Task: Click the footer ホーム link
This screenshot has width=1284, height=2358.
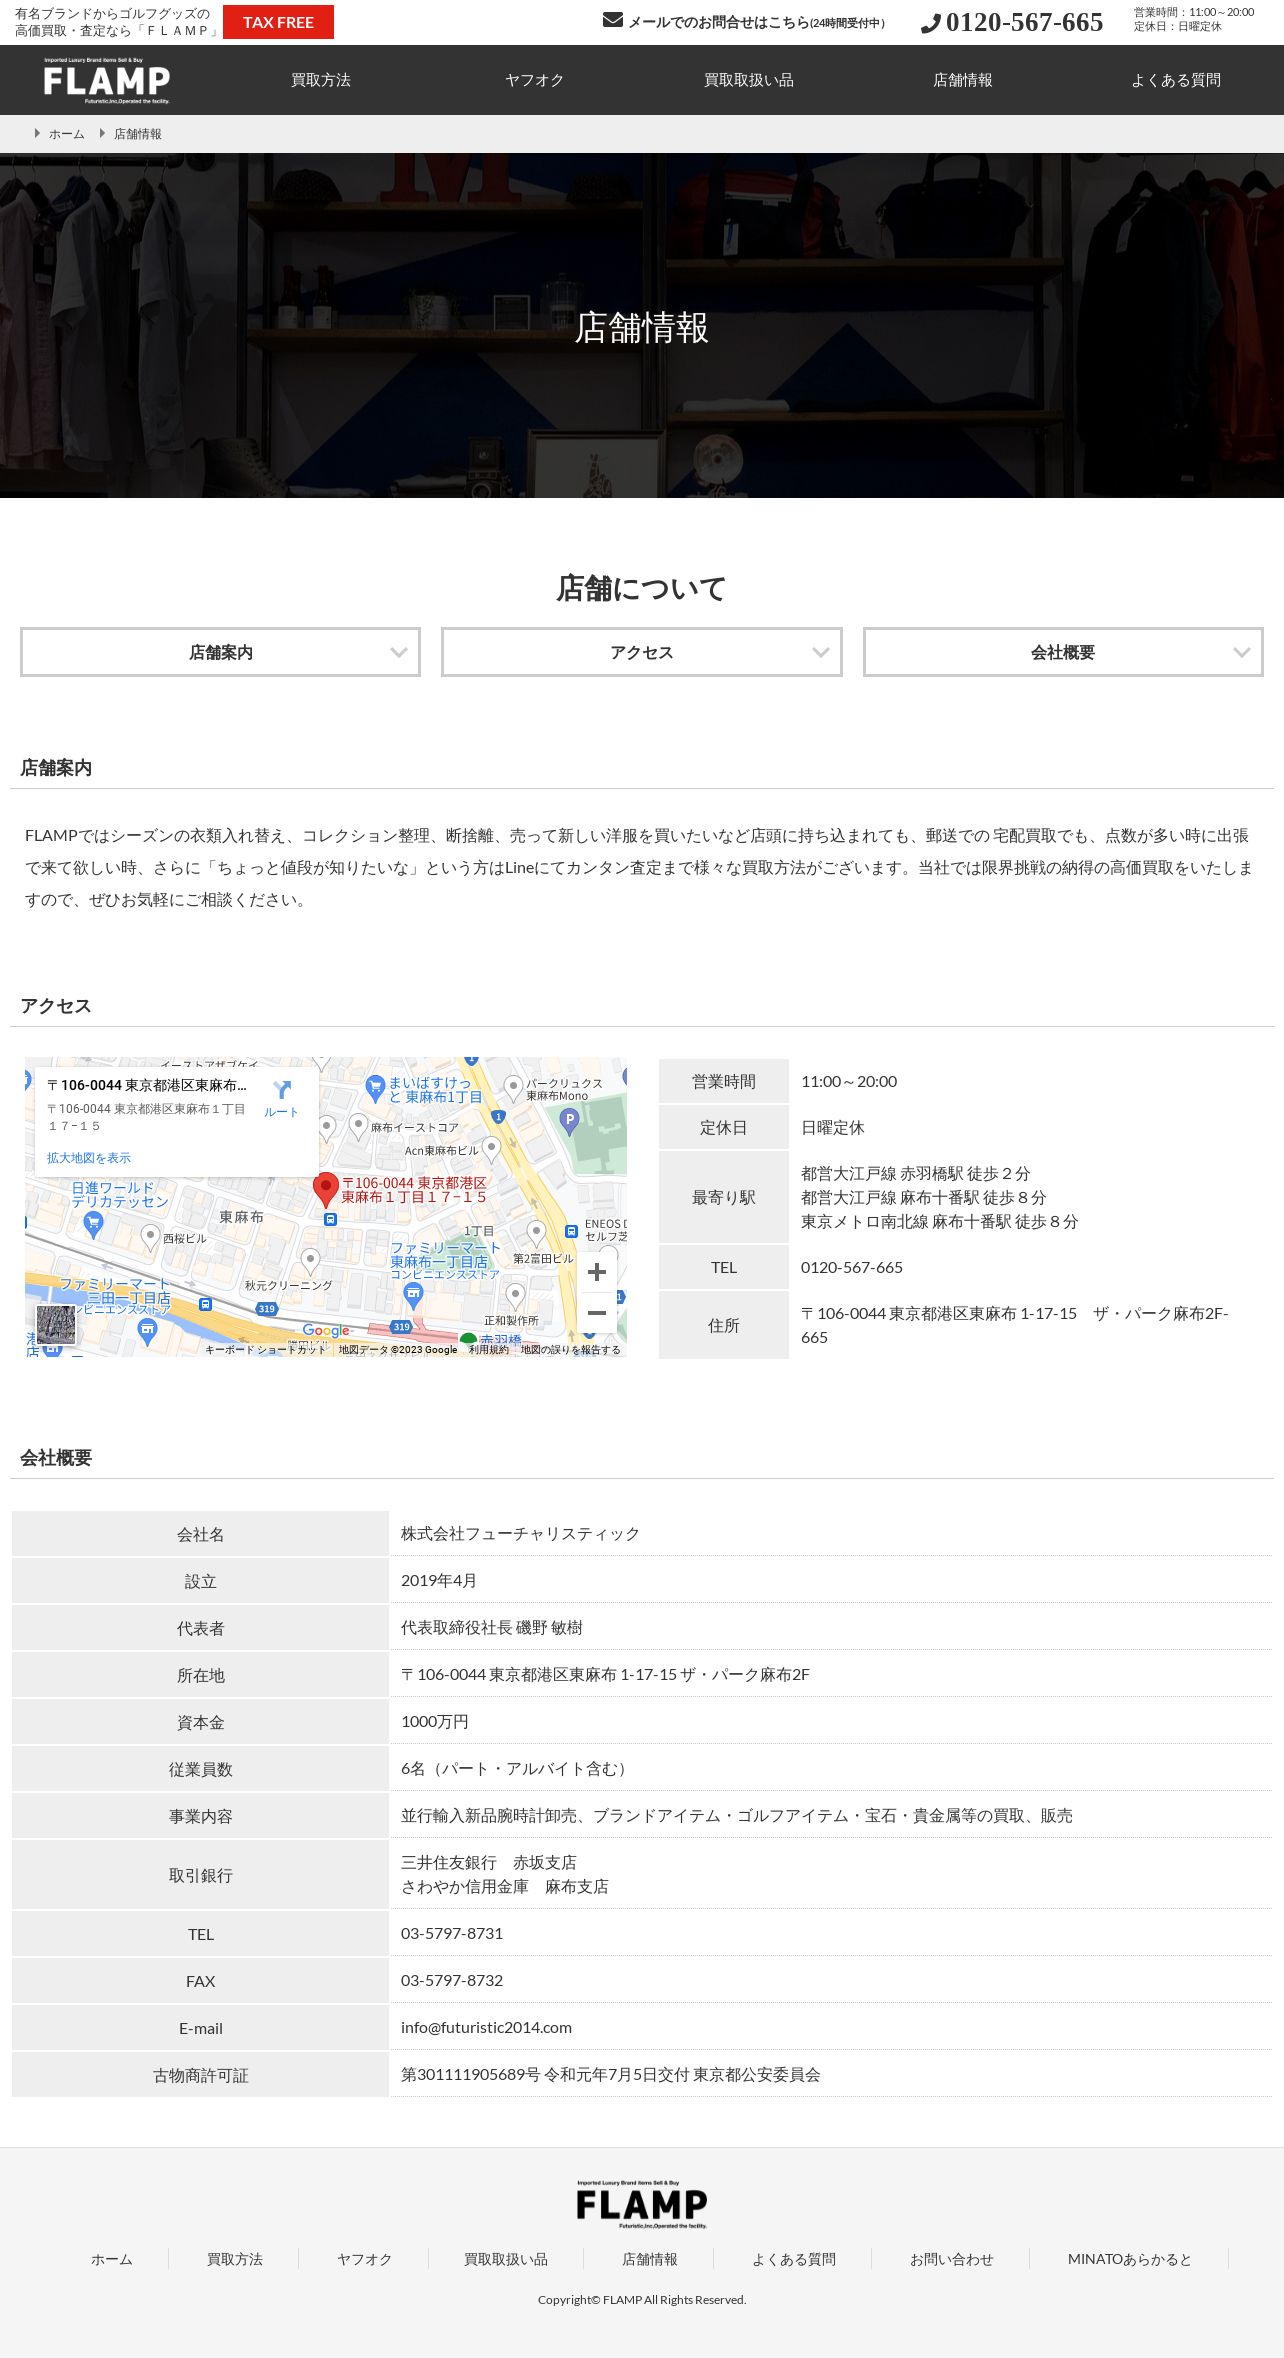Action: click(x=112, y=2259)
